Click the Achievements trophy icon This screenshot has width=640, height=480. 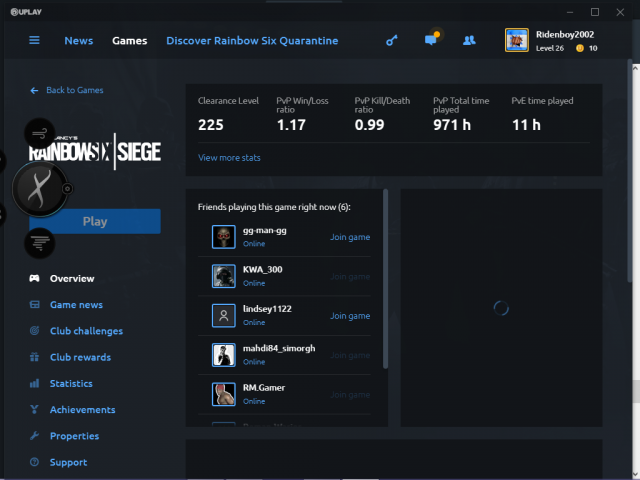pos(34,409)
